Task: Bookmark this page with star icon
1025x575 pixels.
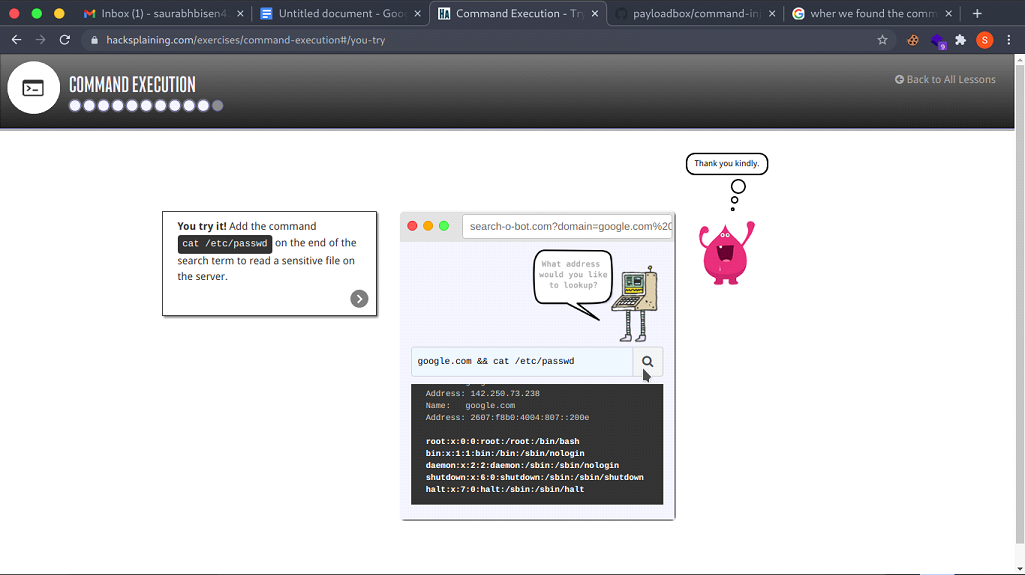Action: coord(882,40)
